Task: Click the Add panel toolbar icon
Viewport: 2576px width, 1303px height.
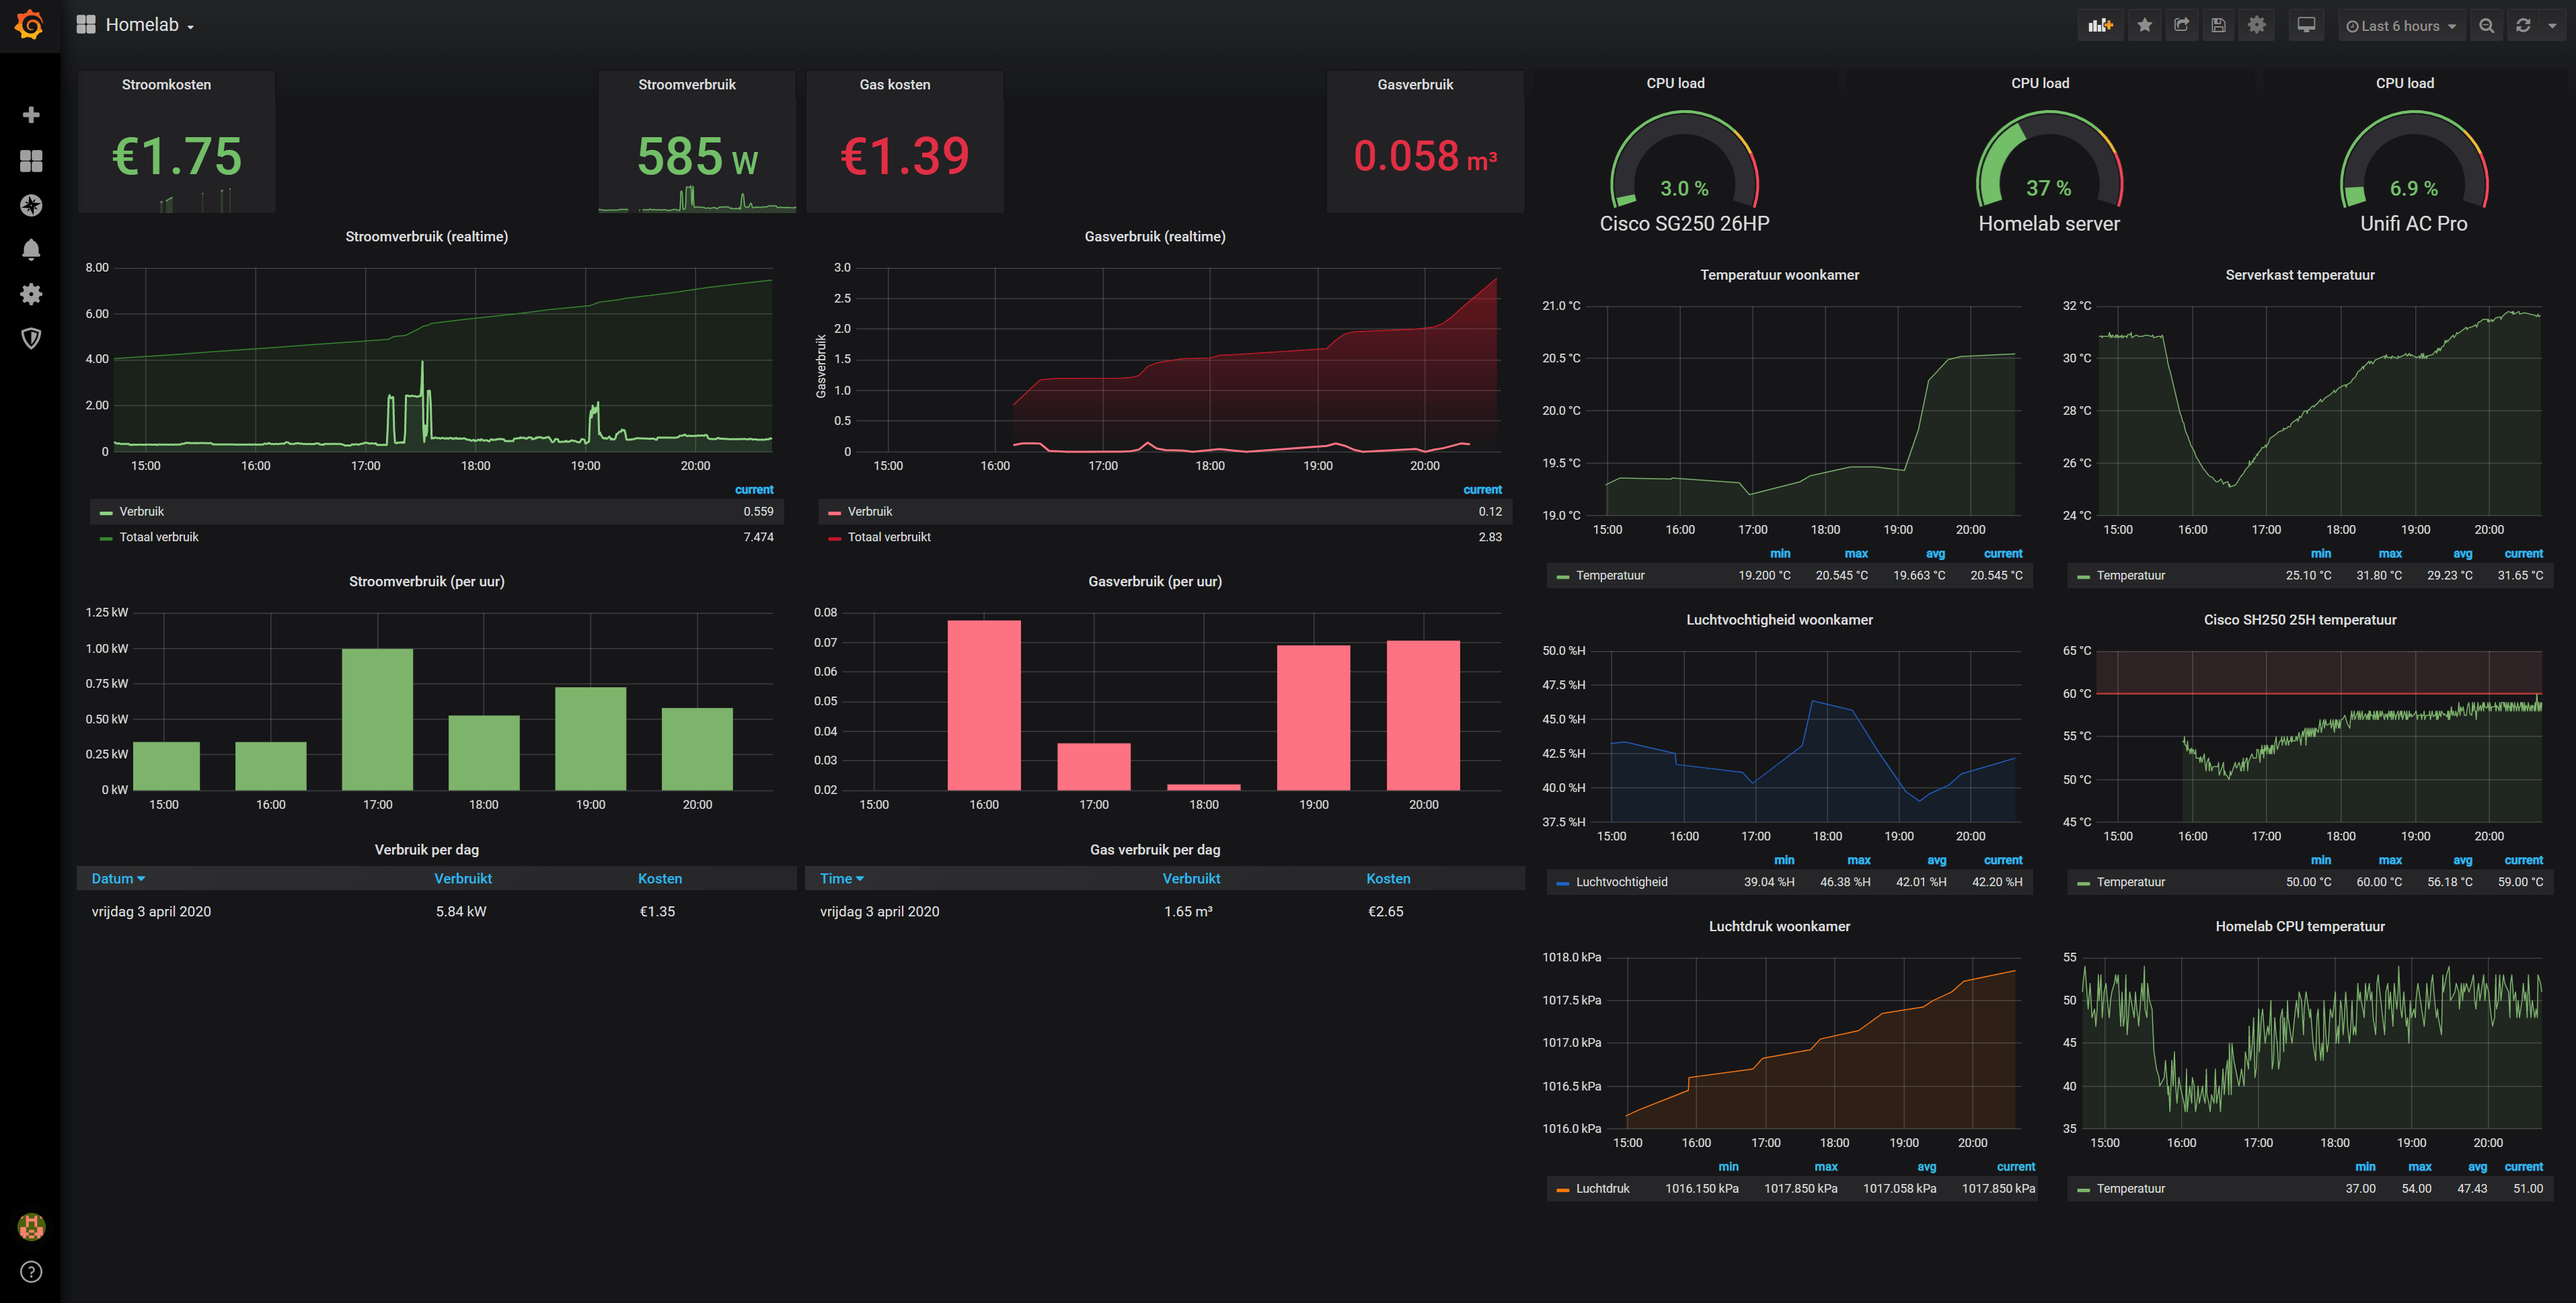Action: pyautogui.click(x=2100, y=26)
